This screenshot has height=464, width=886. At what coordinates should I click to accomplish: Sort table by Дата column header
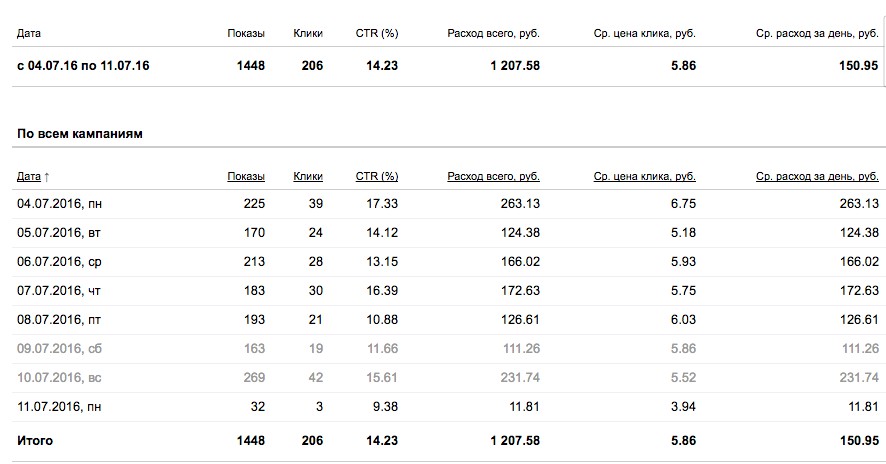point(28,177)
